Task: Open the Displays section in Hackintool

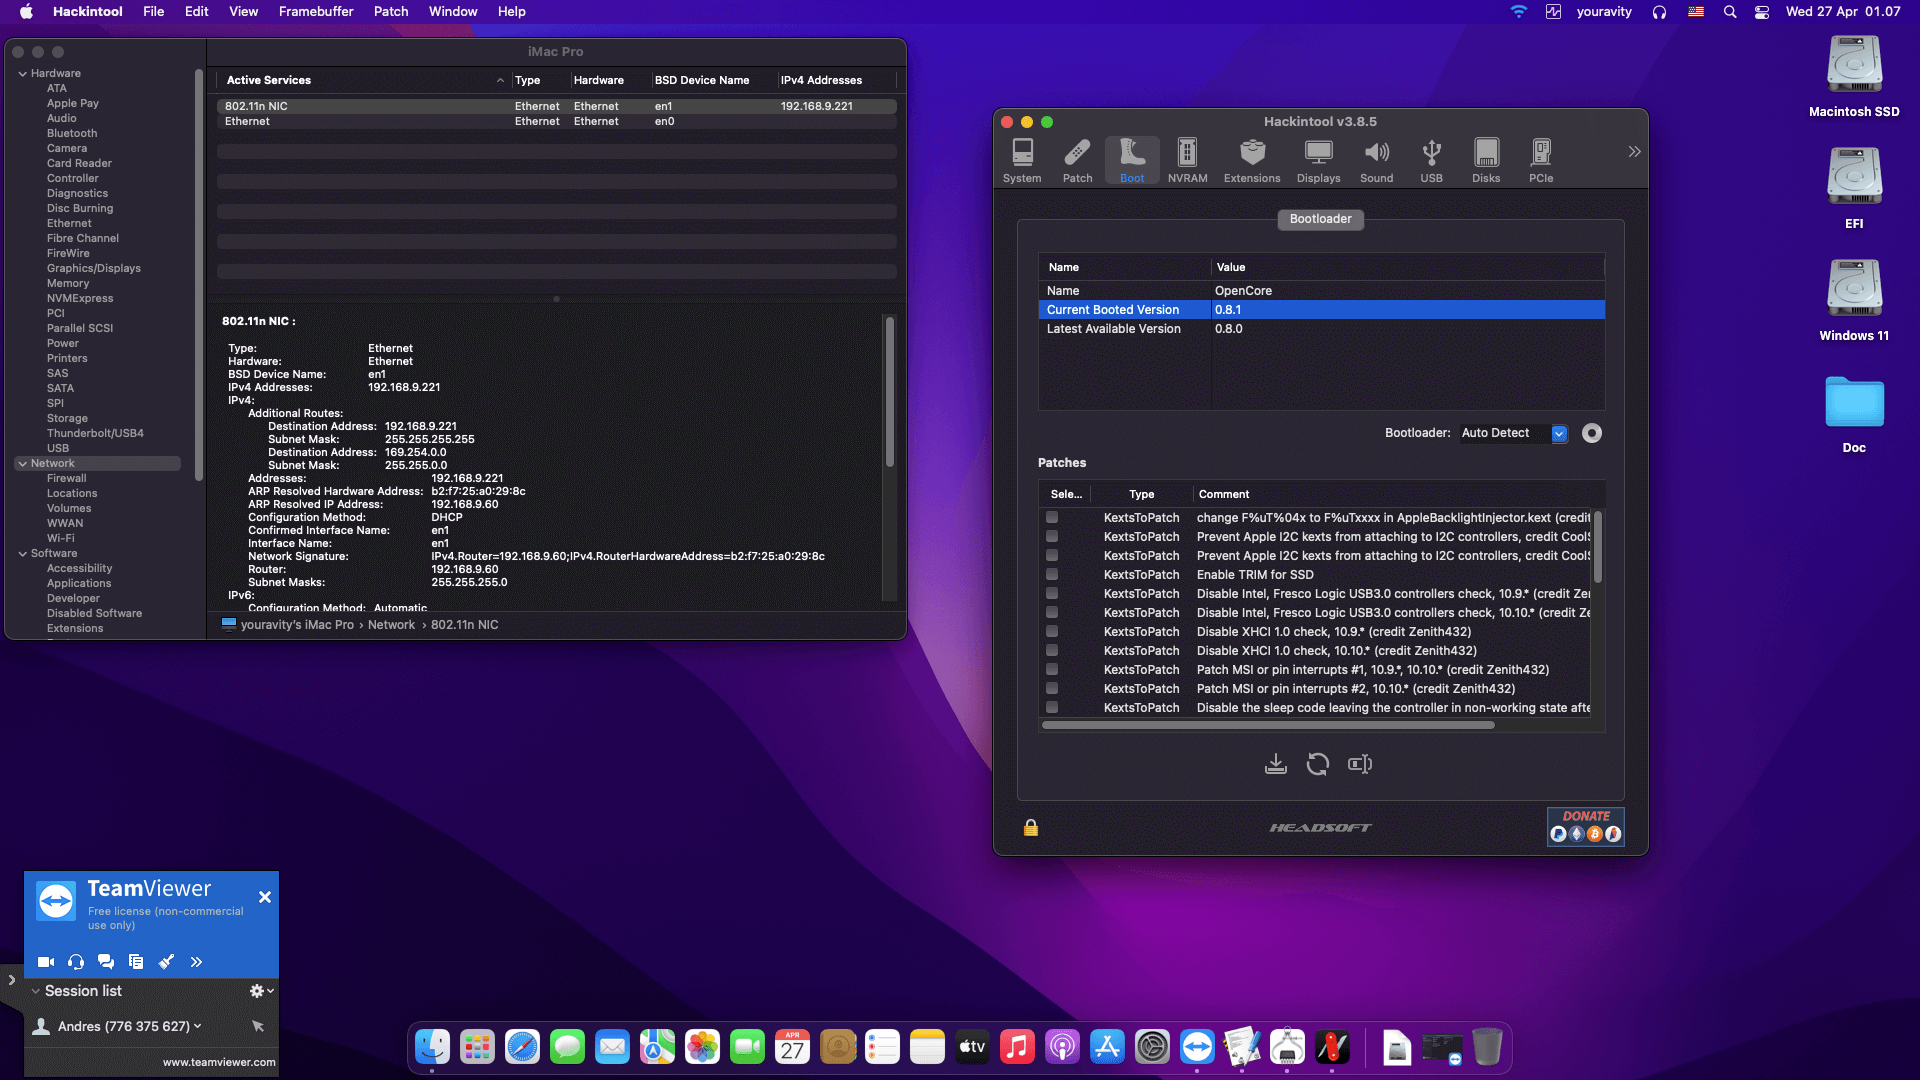Action: [x=1318, y=160]
